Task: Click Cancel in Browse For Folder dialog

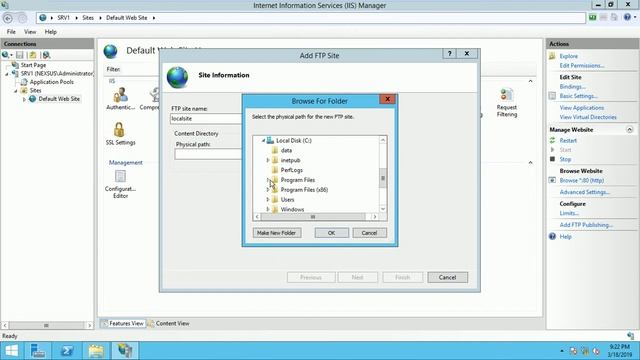Action: (369, 233)
